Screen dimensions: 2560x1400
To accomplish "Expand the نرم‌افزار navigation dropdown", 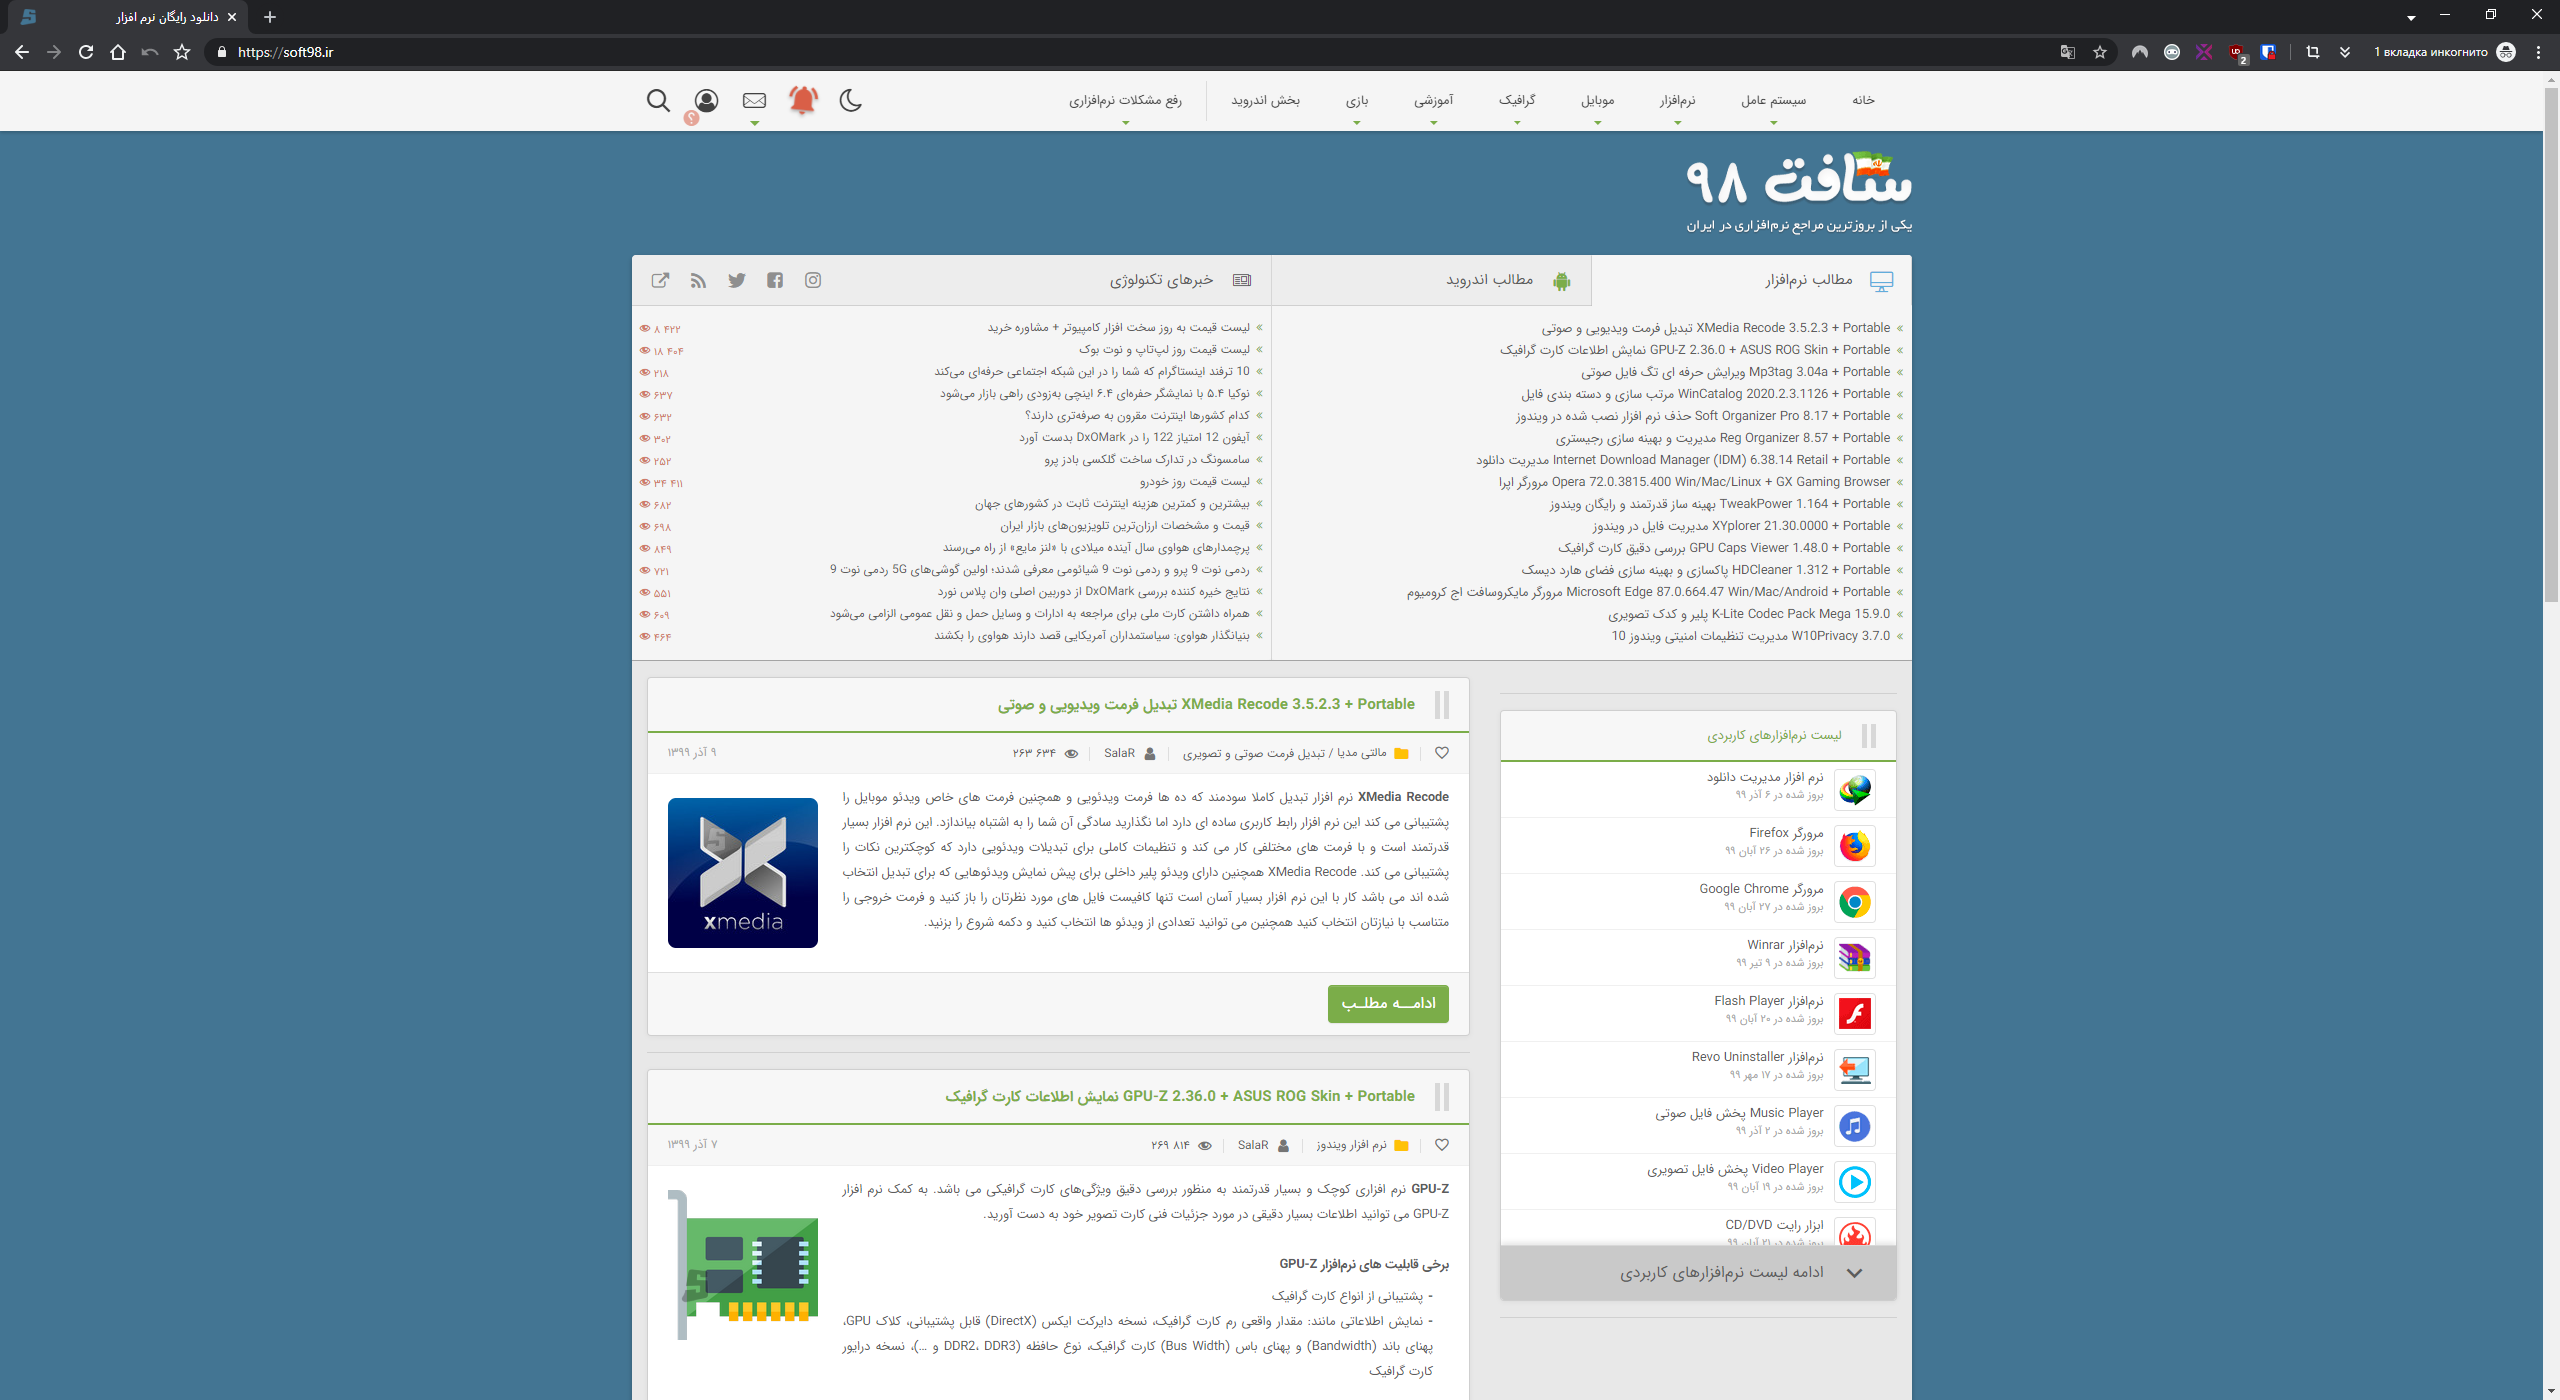I will click(x=1677, y=101).
